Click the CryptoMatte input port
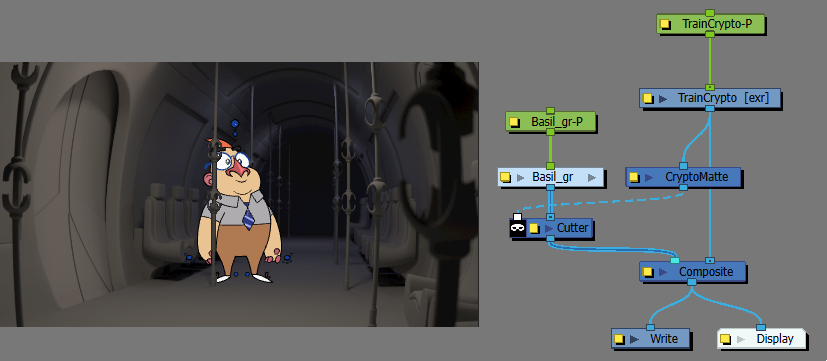This screenshot has width=827, height=361. pyautogui.click(x=683, y=166)
